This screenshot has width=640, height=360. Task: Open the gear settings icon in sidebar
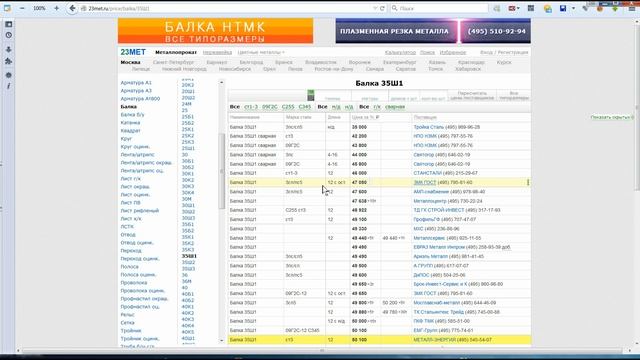9,76
